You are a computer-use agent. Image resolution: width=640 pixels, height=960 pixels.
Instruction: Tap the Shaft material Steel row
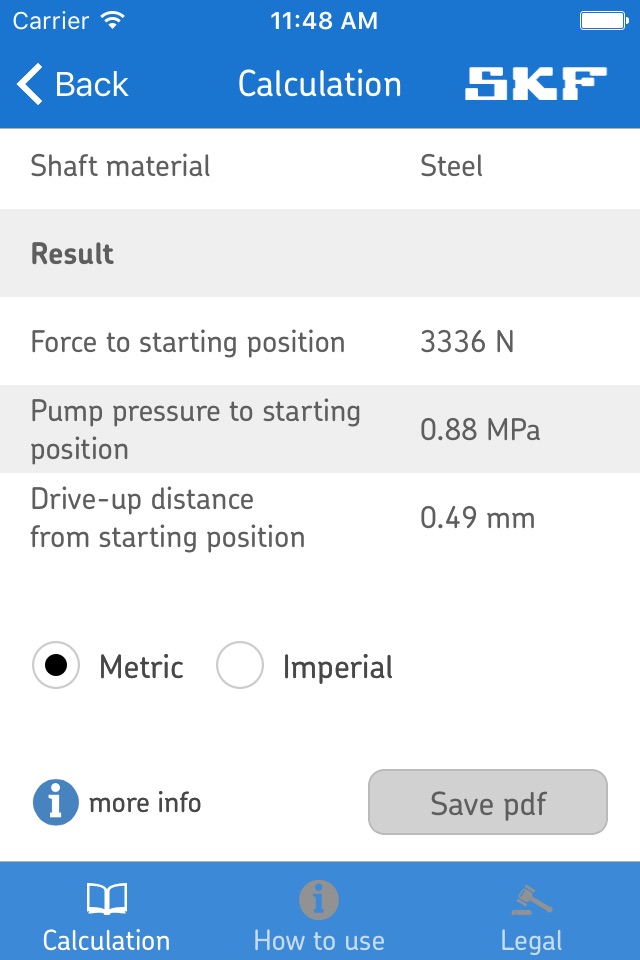click(x=320, y=166)
